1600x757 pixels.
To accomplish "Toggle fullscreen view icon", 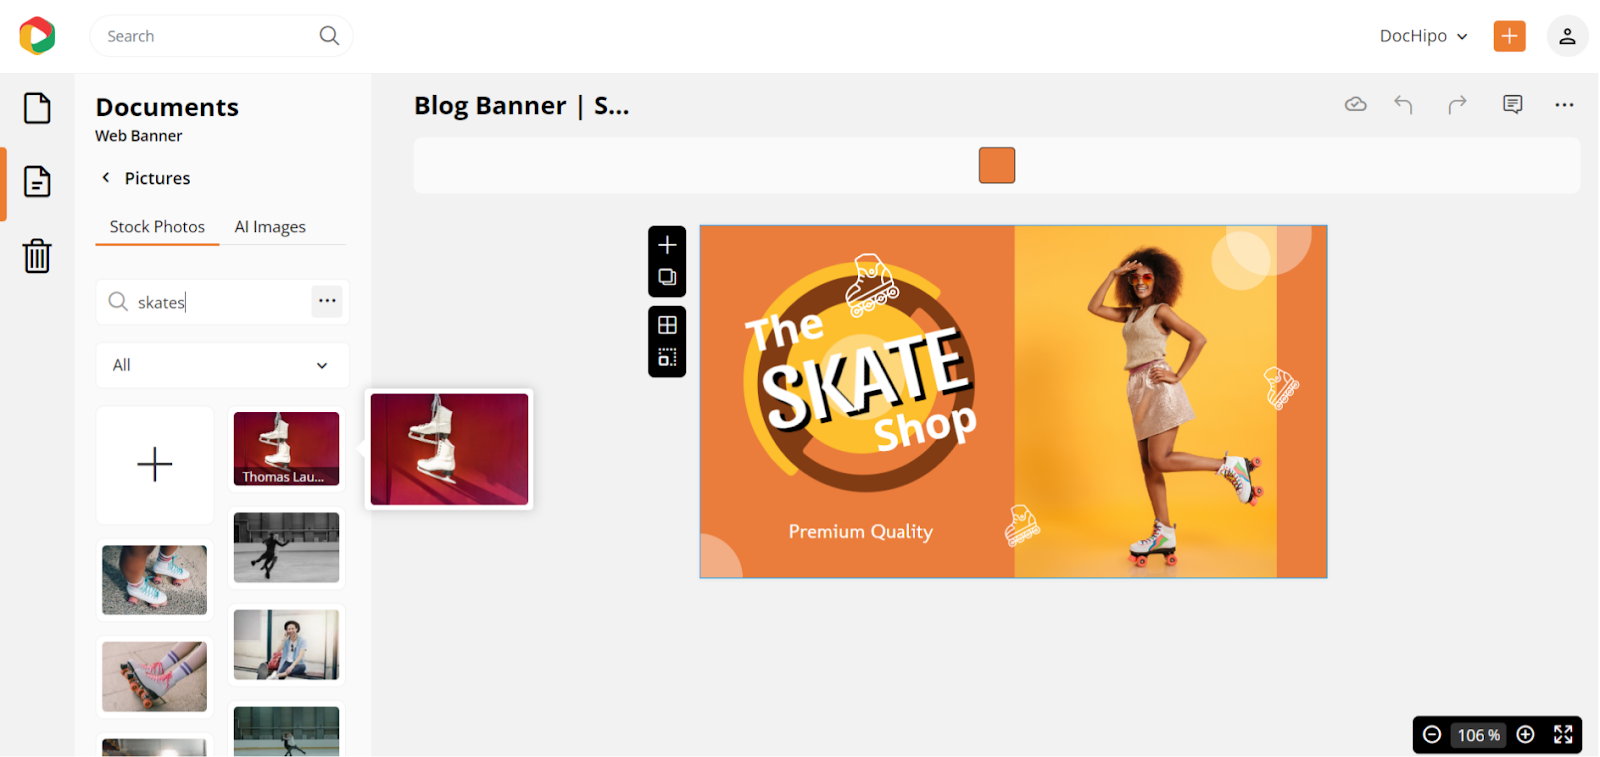I will 1563,735.
